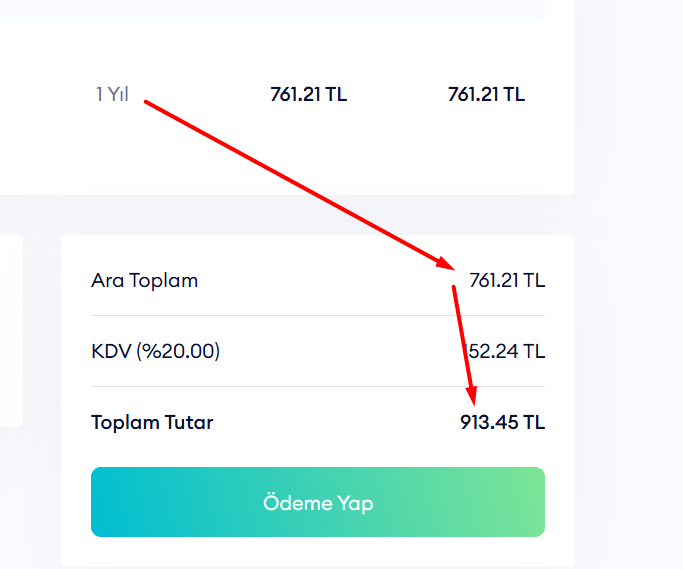The height and width of the screenshot is (569, 683).
Task: Click the %20.00 rate inside the KDV label
Action: [x=179, y=351]
